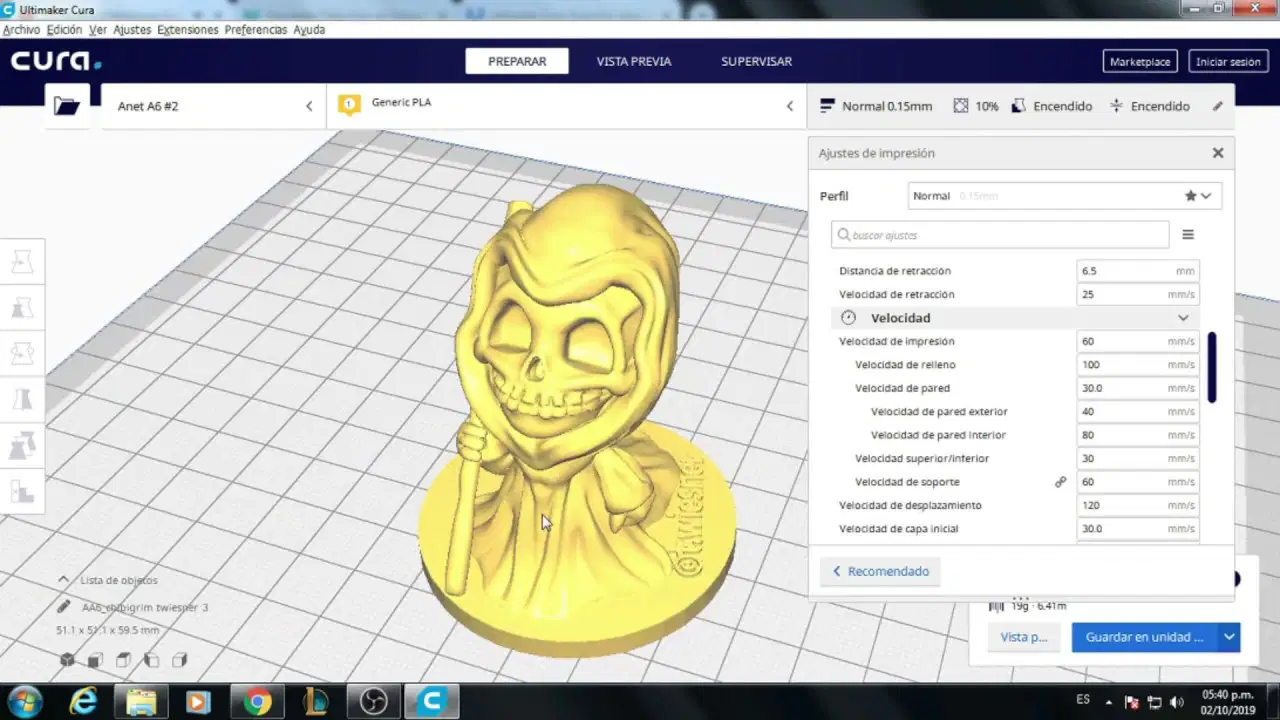Switch to top view cube
Screen dimensions: 1280x720
123,660
